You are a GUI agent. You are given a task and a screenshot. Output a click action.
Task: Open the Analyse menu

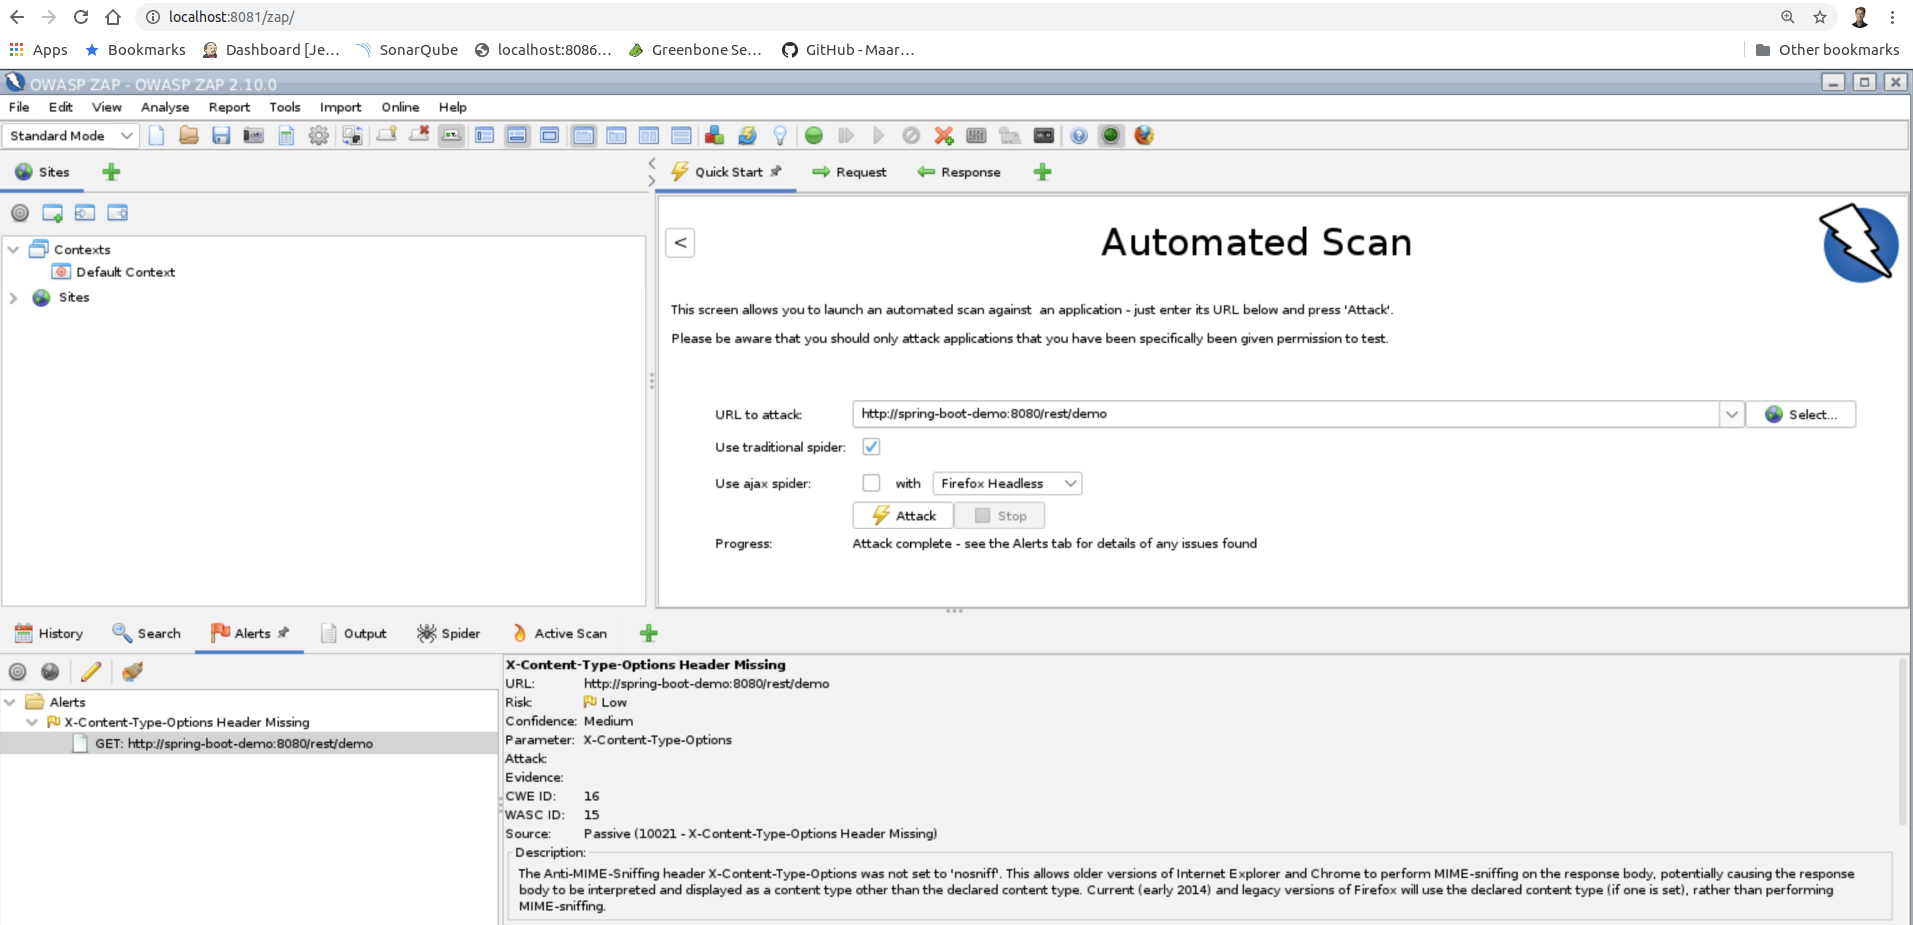click(164, 107)
